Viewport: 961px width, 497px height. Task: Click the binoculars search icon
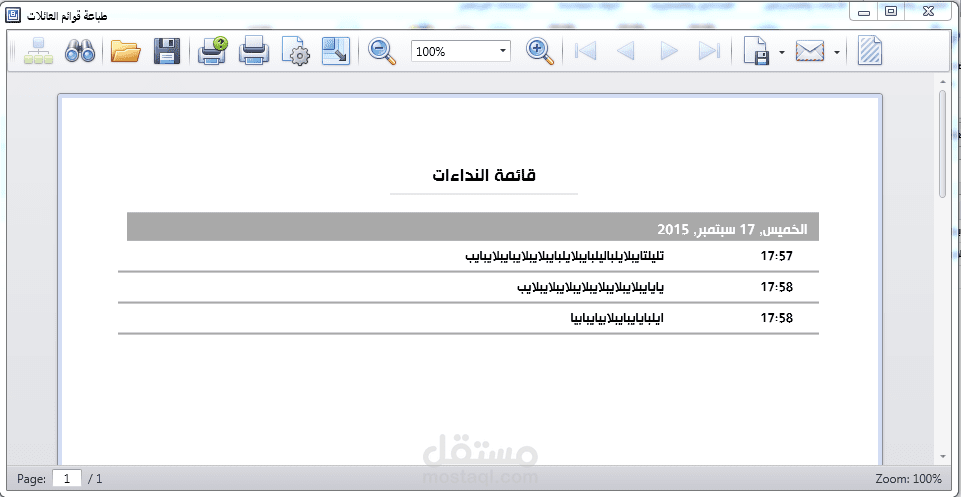80,51
